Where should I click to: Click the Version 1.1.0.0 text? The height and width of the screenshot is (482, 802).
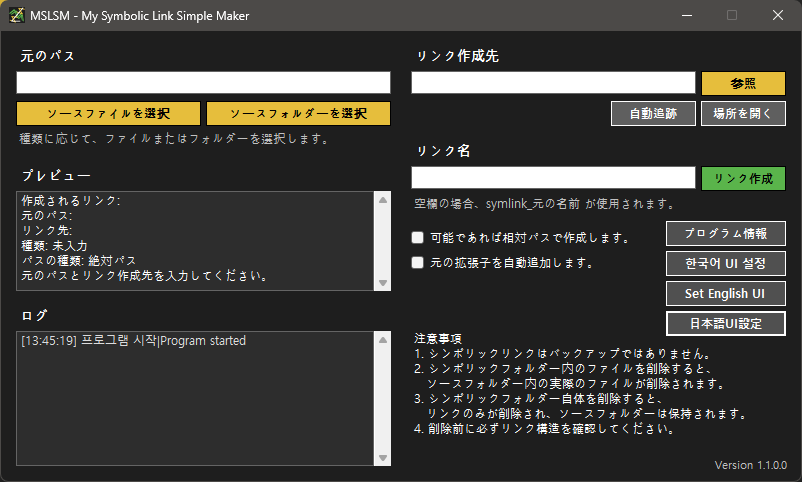(x=751, y=465)
